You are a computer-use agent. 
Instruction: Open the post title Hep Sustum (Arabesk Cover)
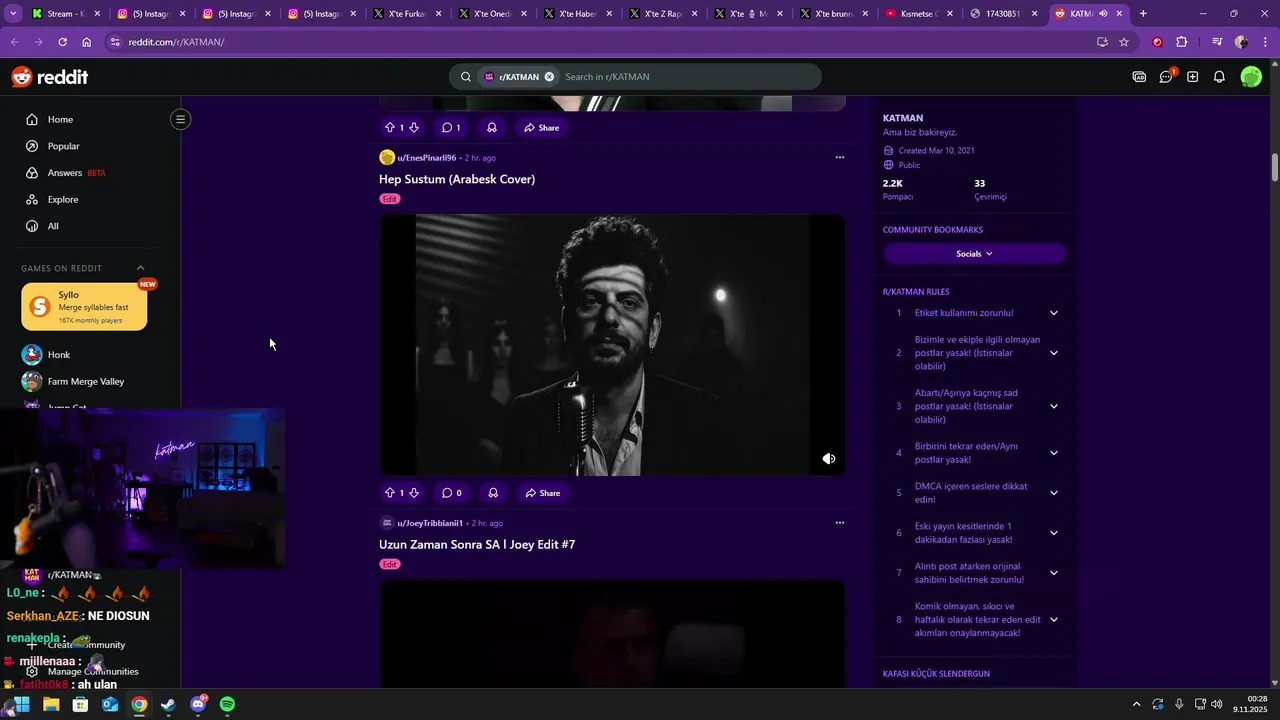pos(457,179)
